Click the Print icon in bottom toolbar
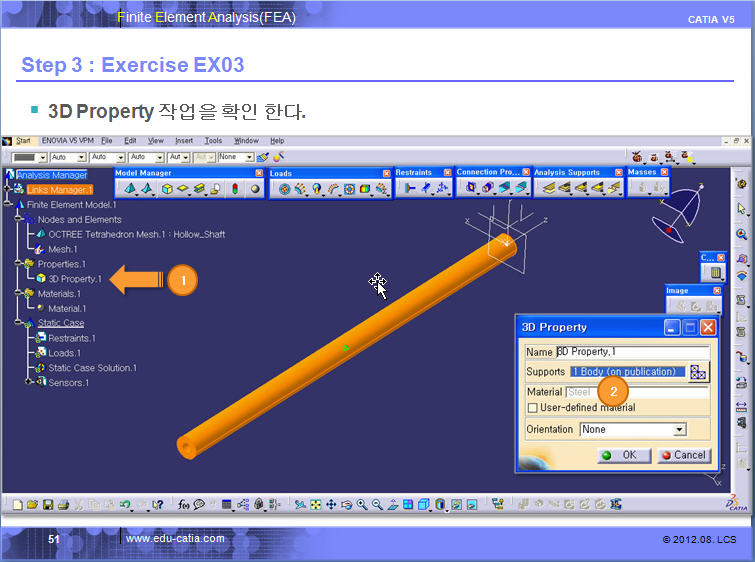Screen dimensions: 755x562 [x=63, y=505]
